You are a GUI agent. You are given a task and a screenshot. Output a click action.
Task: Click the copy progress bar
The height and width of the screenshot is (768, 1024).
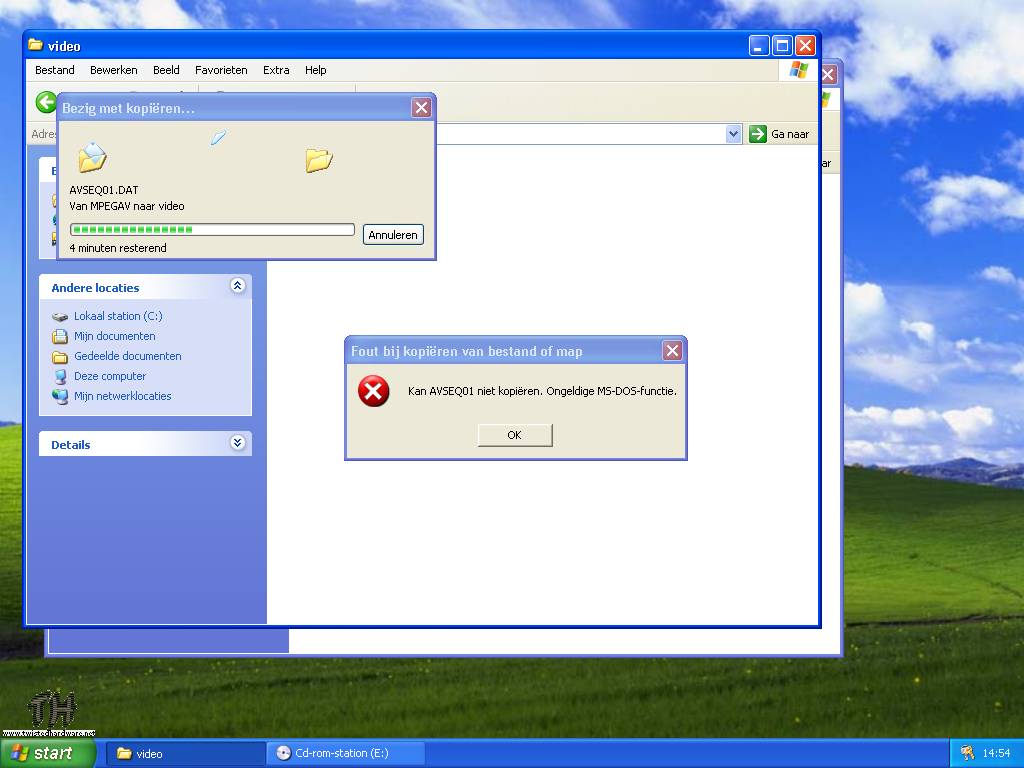tap(212, 229)
